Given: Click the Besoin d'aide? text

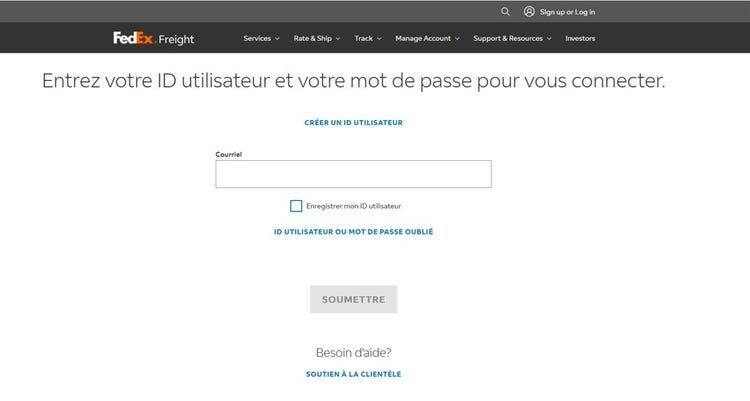Looking at the screenshot, I should (353, 353).
